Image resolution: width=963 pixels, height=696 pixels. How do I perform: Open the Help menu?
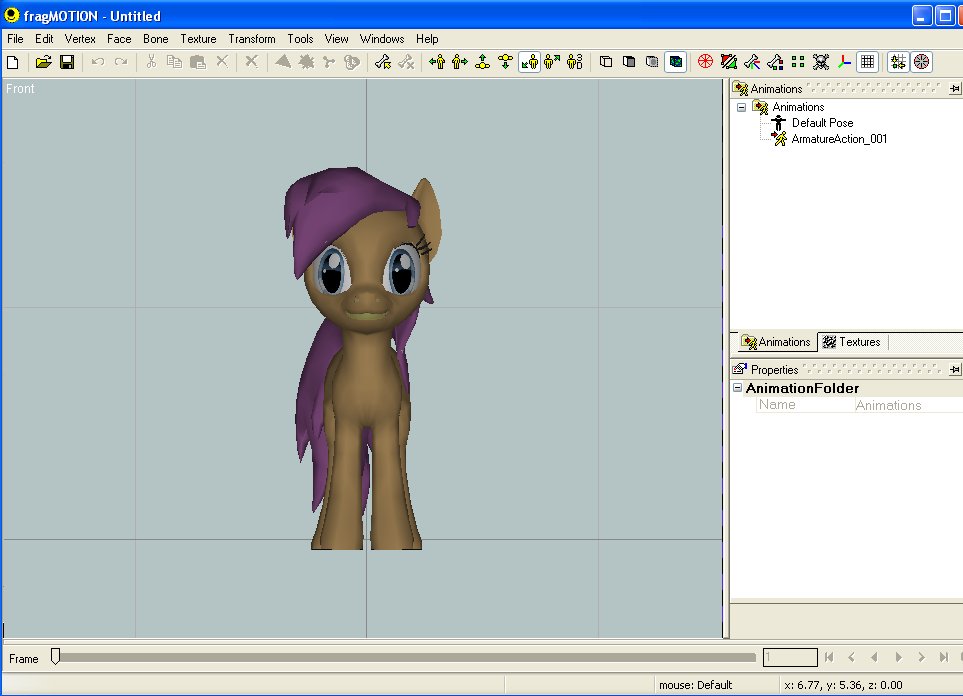(427, 39)
